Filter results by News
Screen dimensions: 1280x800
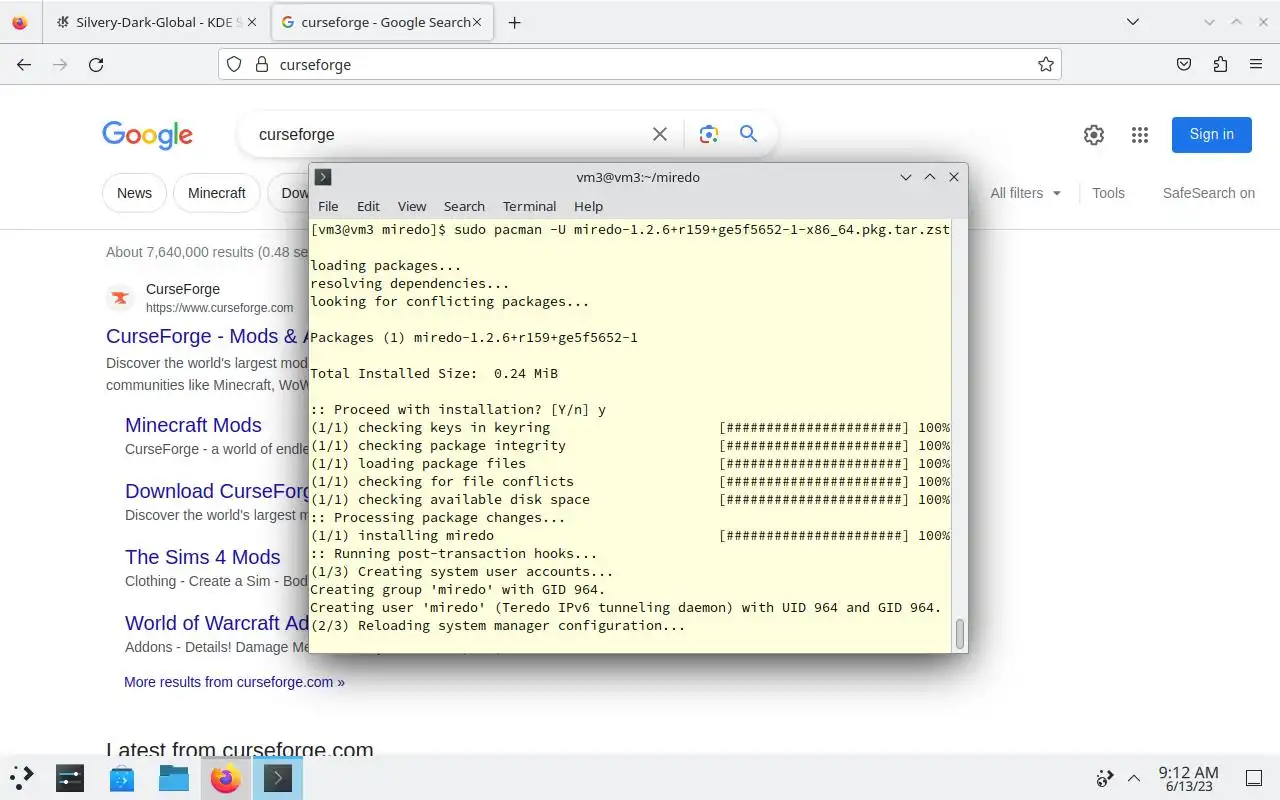click(134, 193)
